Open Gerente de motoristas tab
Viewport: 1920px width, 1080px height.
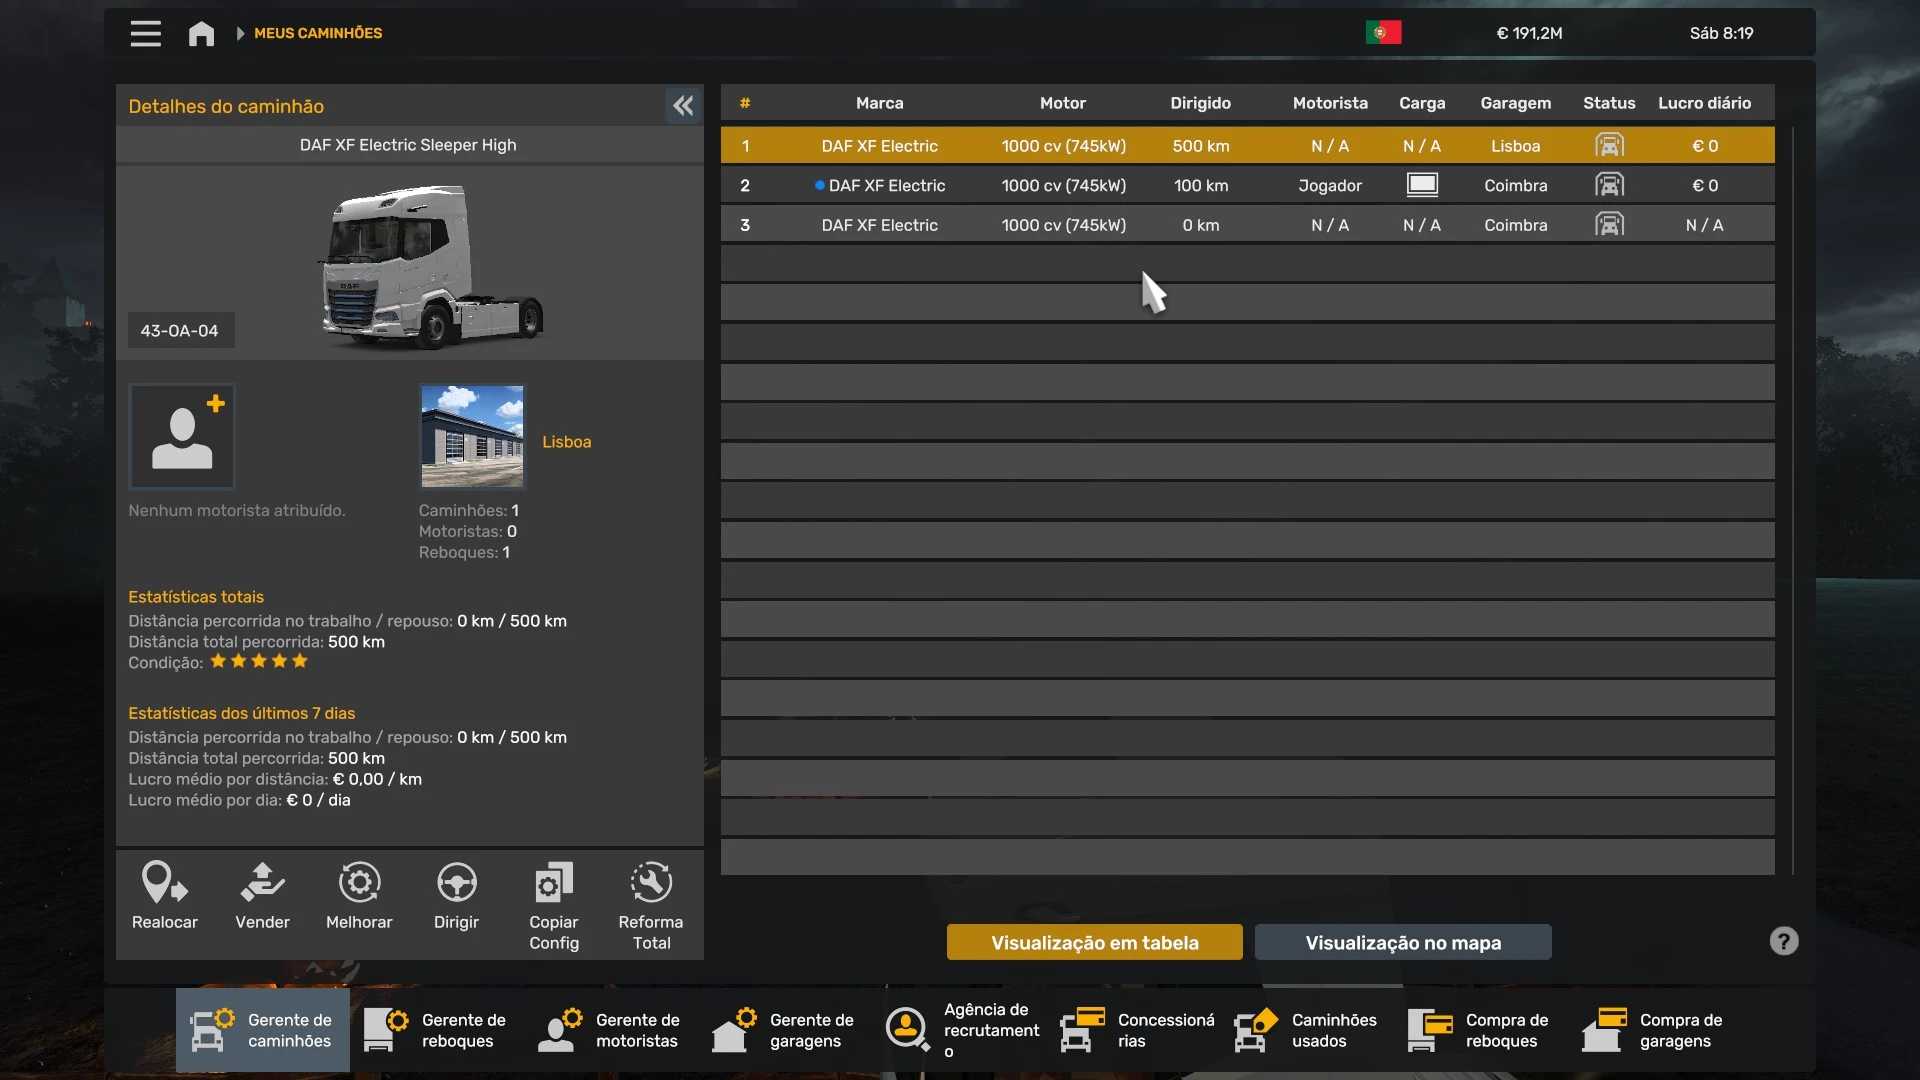(x=610, y=1030)
